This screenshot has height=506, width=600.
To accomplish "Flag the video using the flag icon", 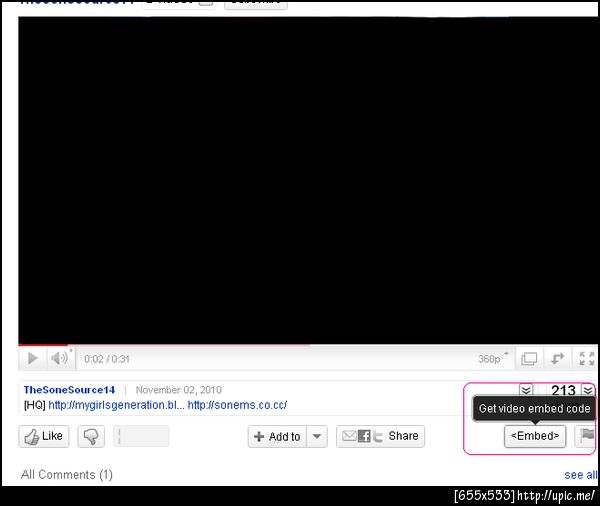I will click(x=587, y=436).
